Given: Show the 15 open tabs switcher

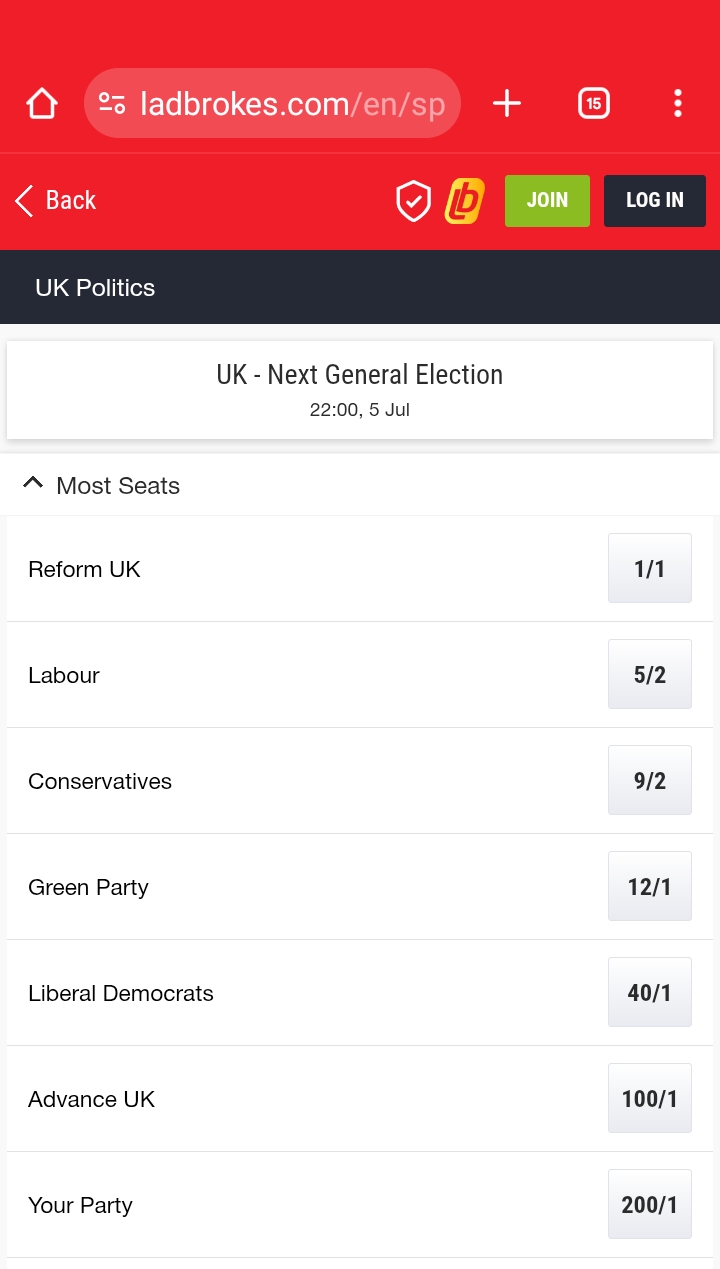Looking at the screenshot, I should click(x=594, y=103).
